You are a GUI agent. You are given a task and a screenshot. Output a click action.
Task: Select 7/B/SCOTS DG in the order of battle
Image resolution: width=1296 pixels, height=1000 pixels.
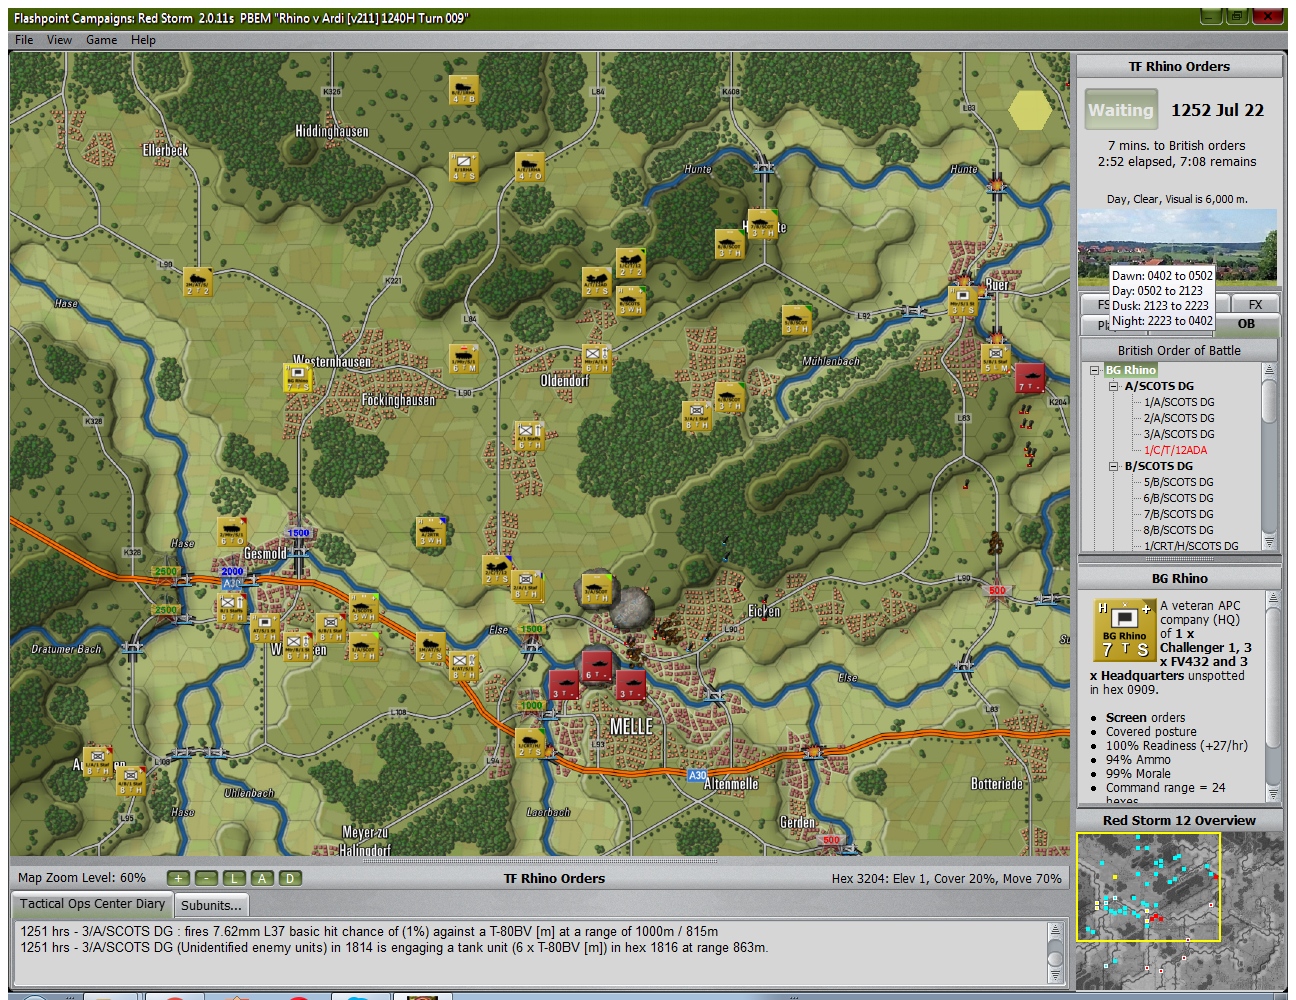click(x=1179, y=514)
